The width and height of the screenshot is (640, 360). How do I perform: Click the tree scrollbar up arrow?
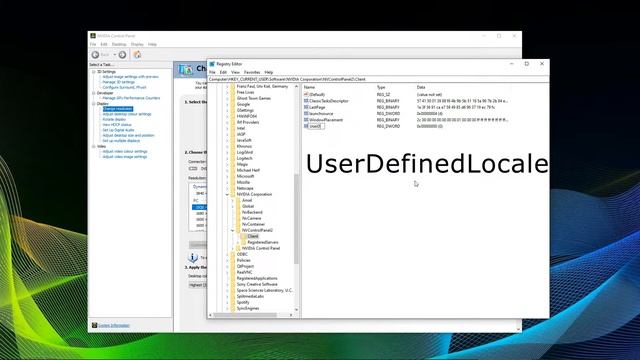tap(296, 87)
